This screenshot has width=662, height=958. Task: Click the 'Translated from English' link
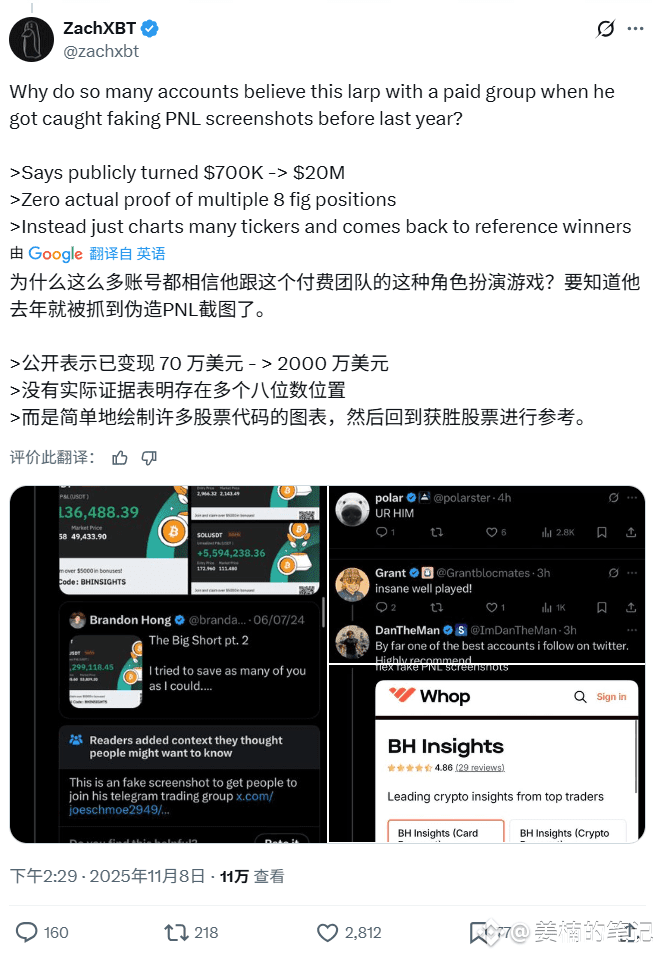pyautogui.click(x=127, y=254)
